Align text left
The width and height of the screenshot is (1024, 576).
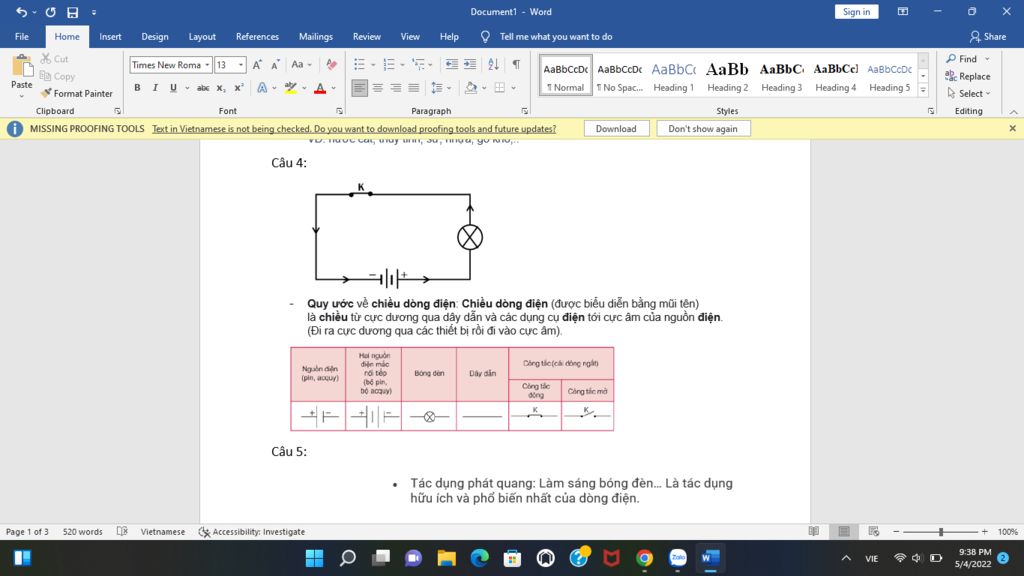click(x=359, y=88)
